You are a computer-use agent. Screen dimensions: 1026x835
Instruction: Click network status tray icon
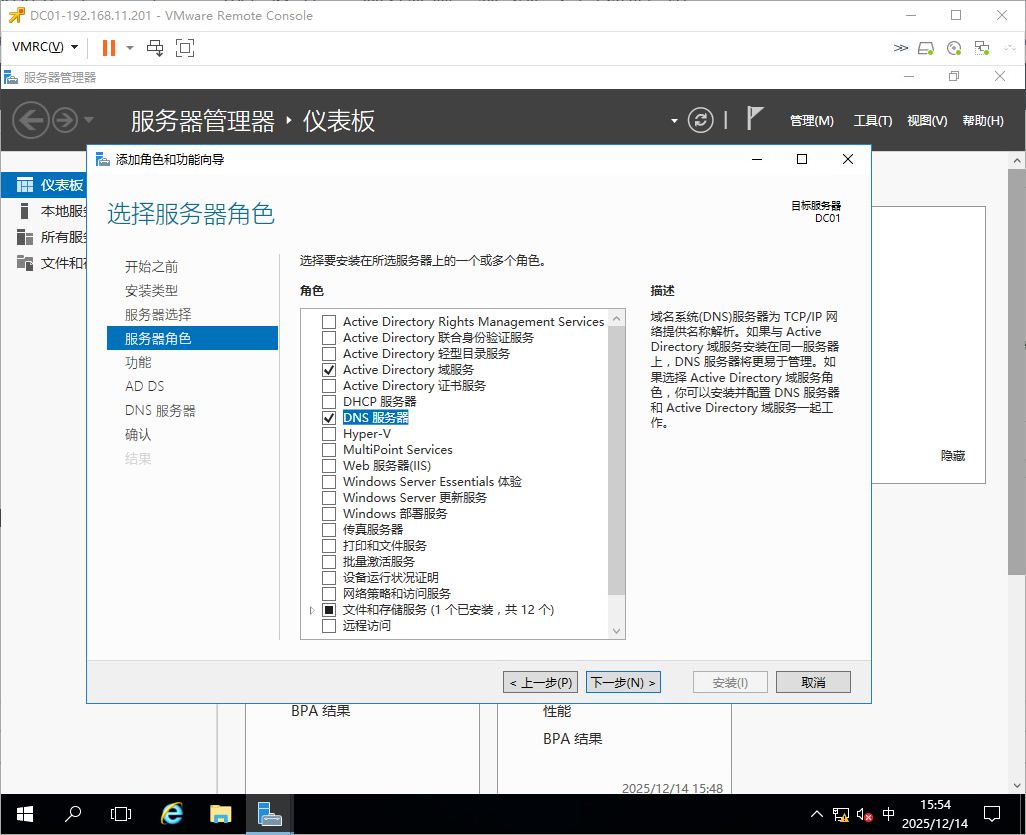coord(841,815)
